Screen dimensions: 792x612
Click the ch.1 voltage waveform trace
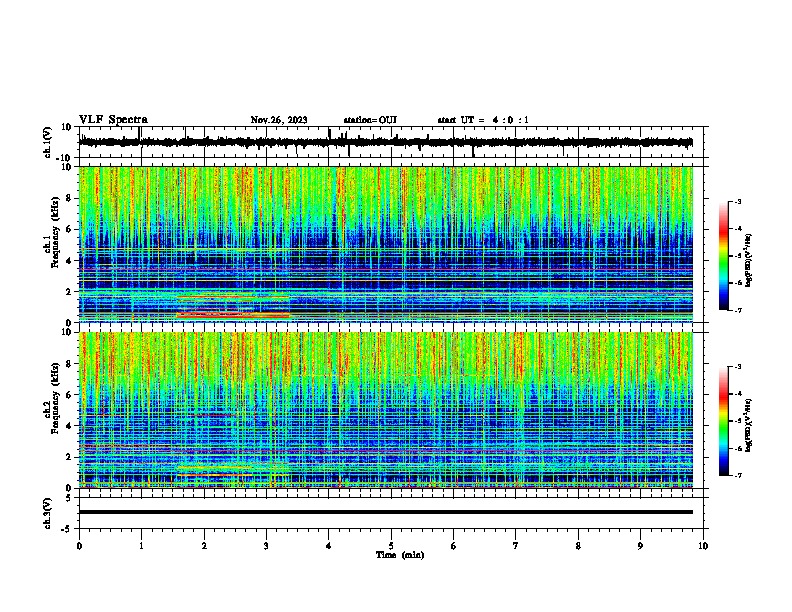tap(385, 142)
